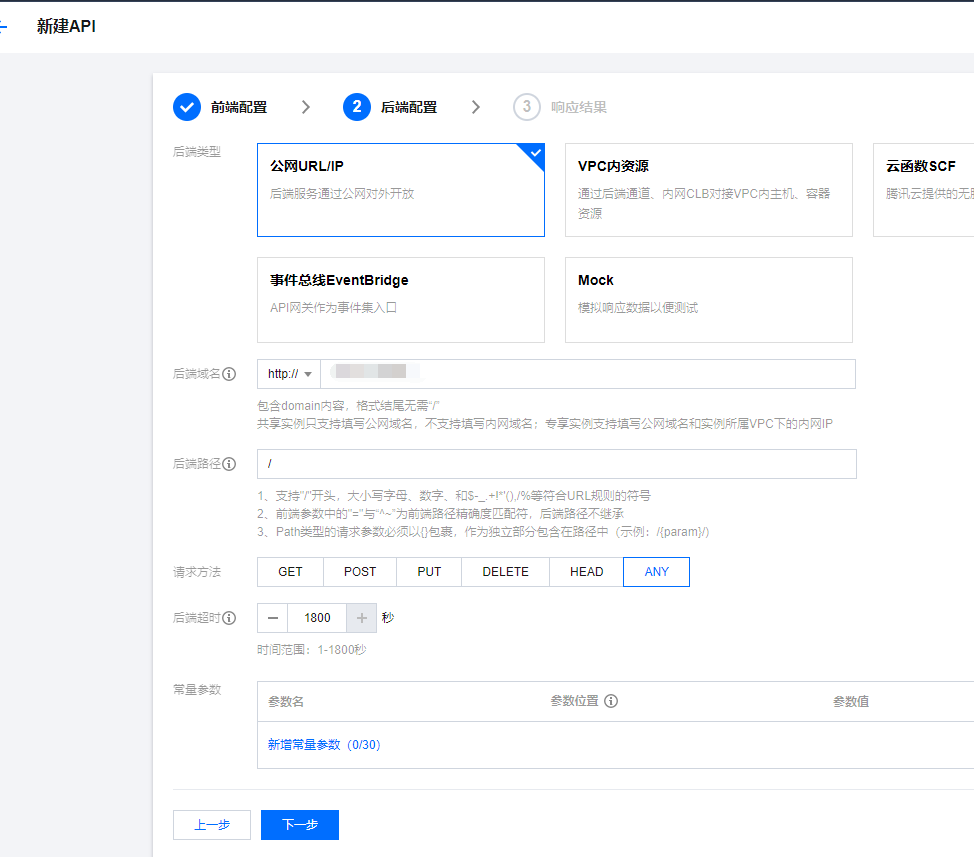
Task: Click the info icon next to 参数位置
Action: (611, 701)
